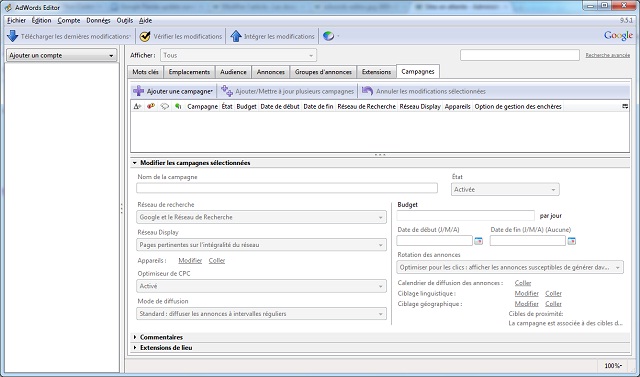This screenshot has height=377, width=640.
Task: Open the Réseau Display dropdown
Action: coord(261,245)
